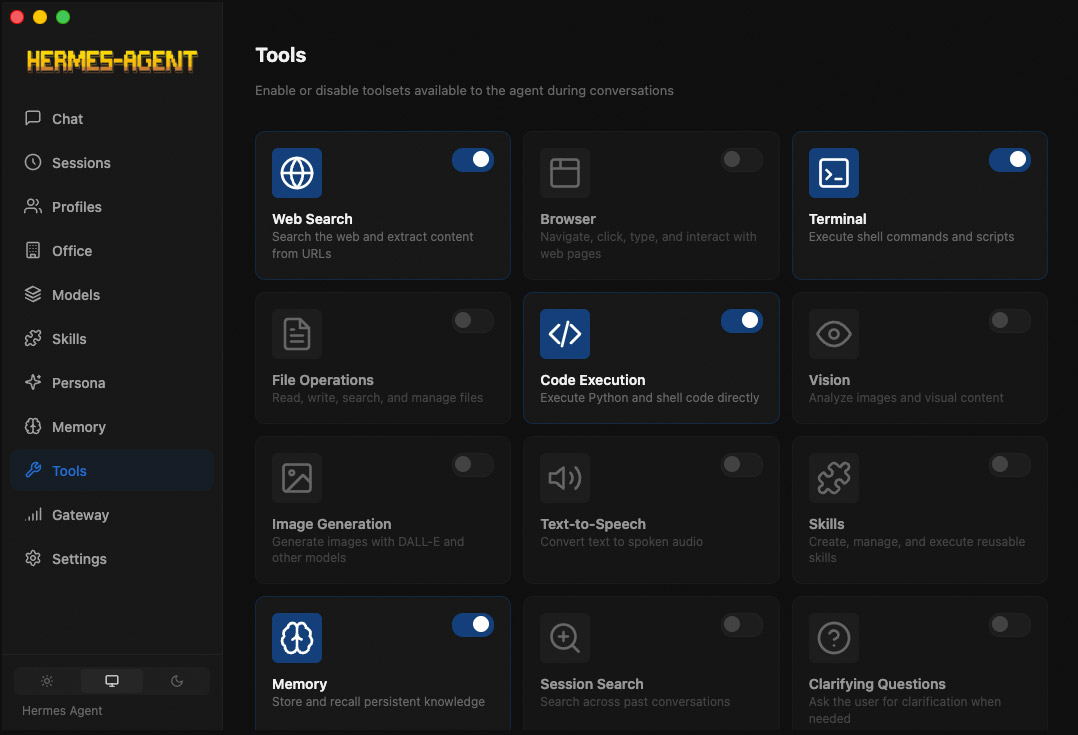The image size is (1078, 735).
Task: Select dark mode in the theme switcher
Action: 176,680
